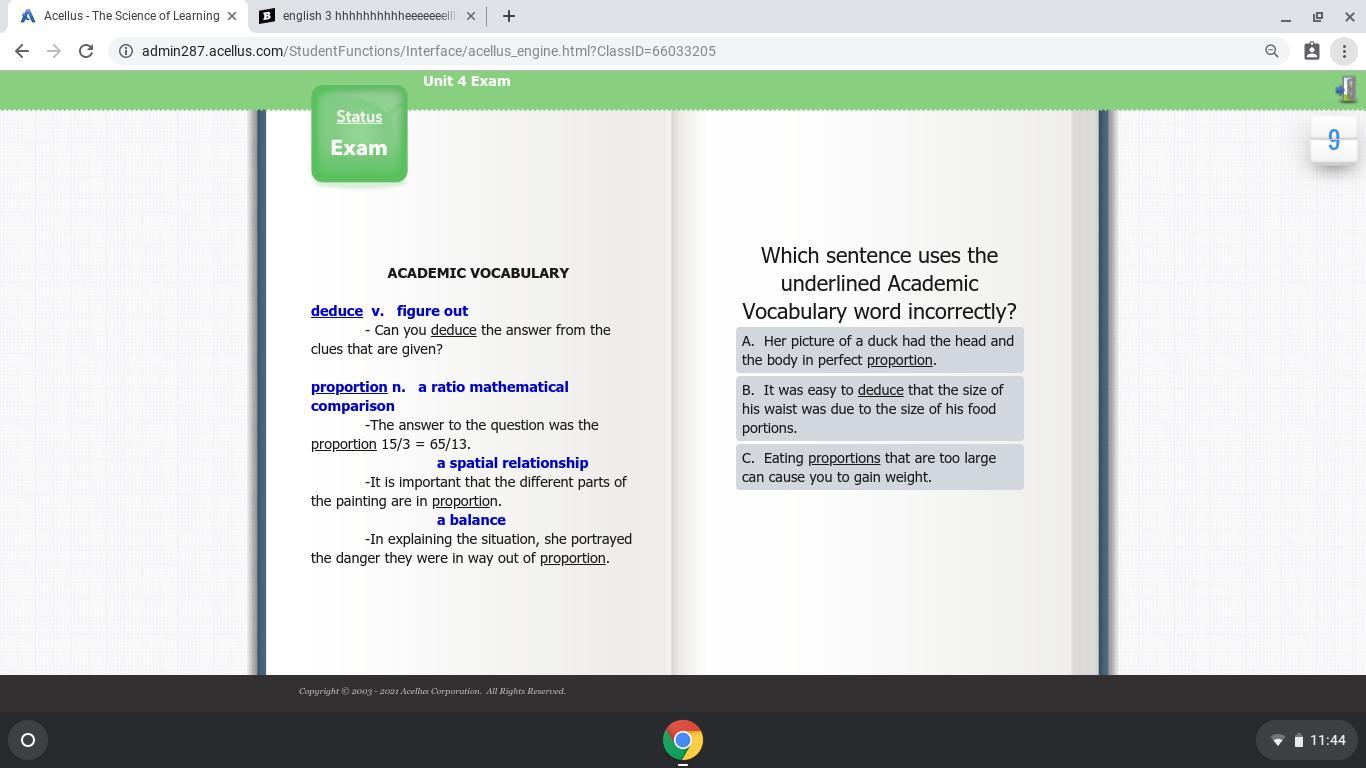
Task: Click the exit door icon
Action: 1346,89
